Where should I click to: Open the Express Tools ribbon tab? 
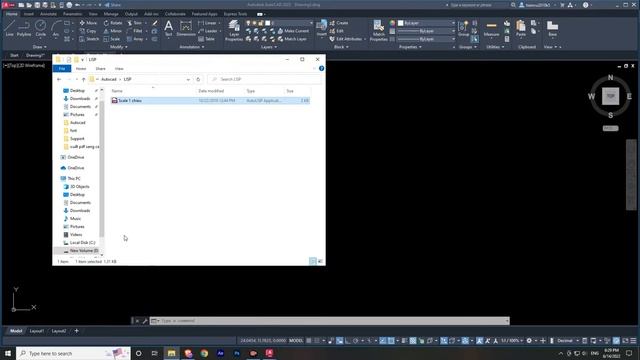(235, 14)
